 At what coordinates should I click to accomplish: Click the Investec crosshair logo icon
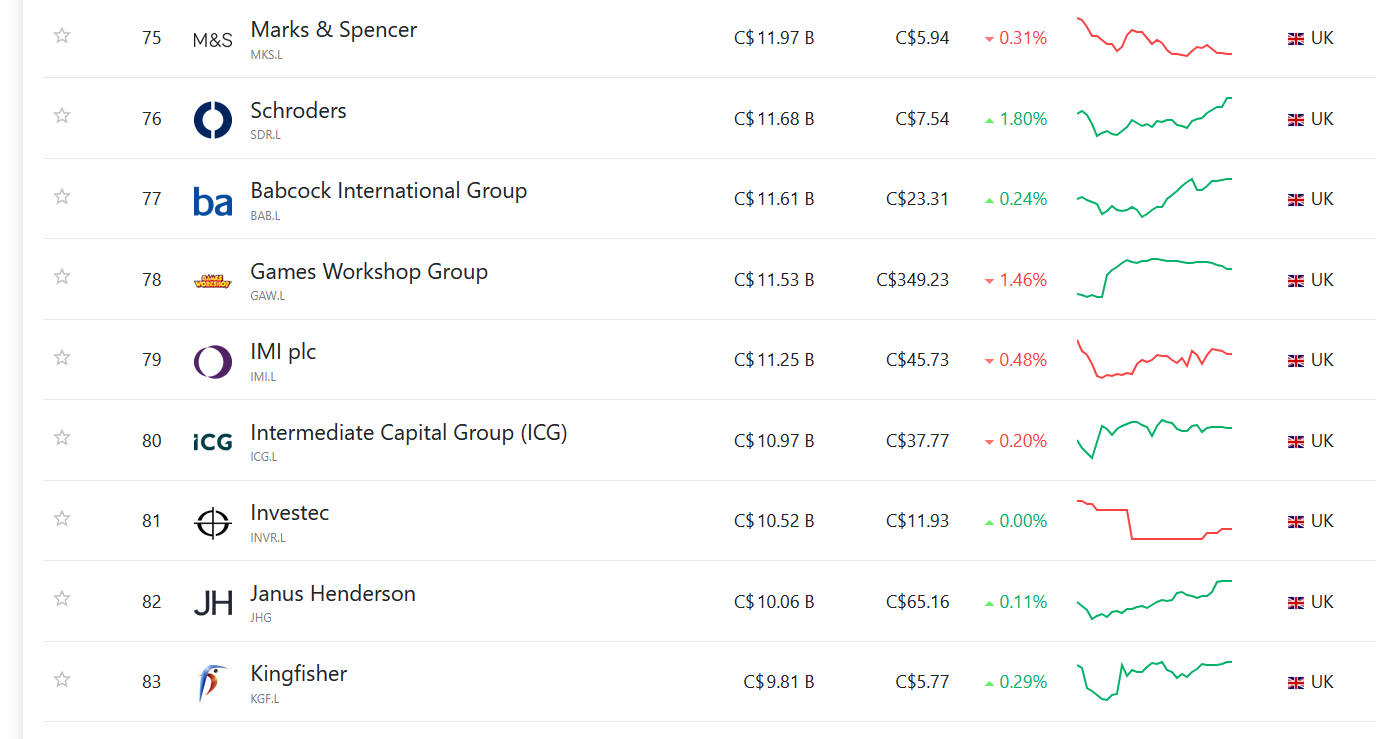(213, 522)
